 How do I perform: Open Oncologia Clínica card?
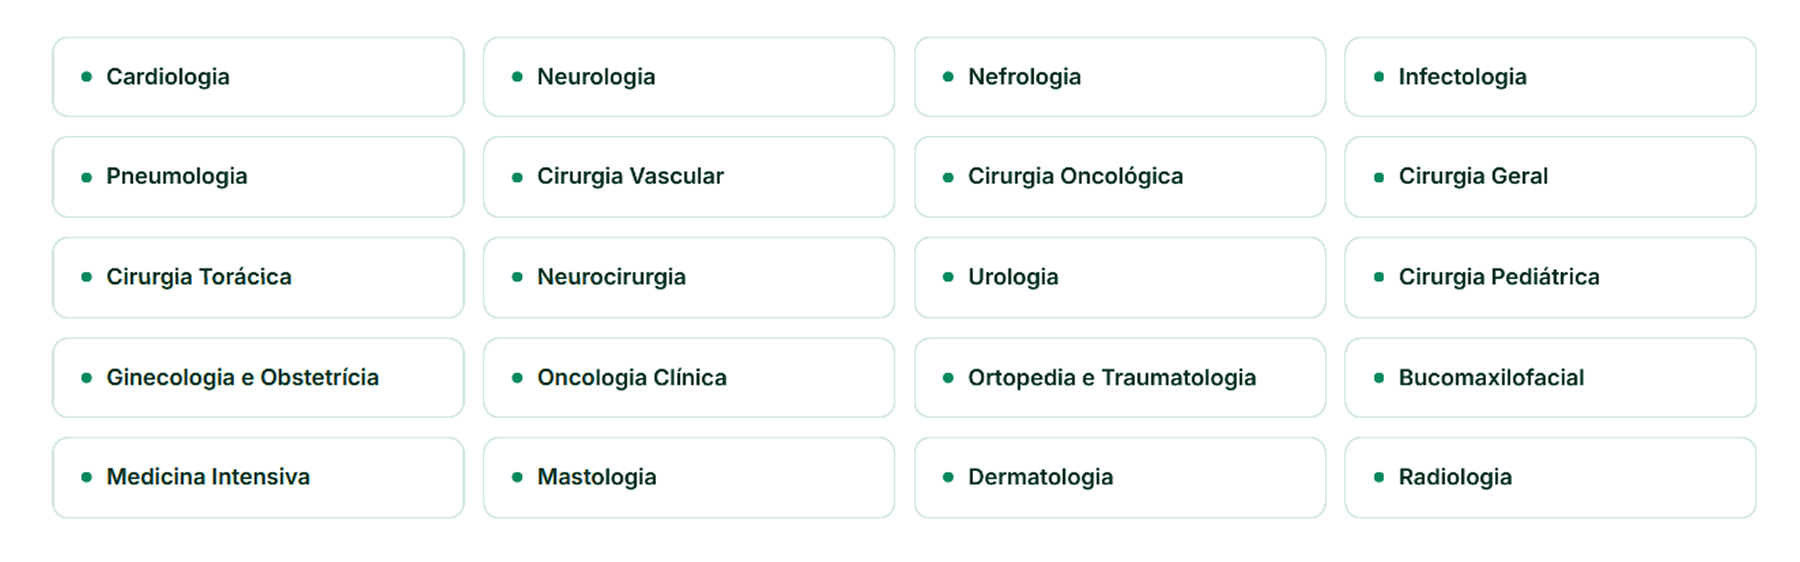(x=689, y=377)
